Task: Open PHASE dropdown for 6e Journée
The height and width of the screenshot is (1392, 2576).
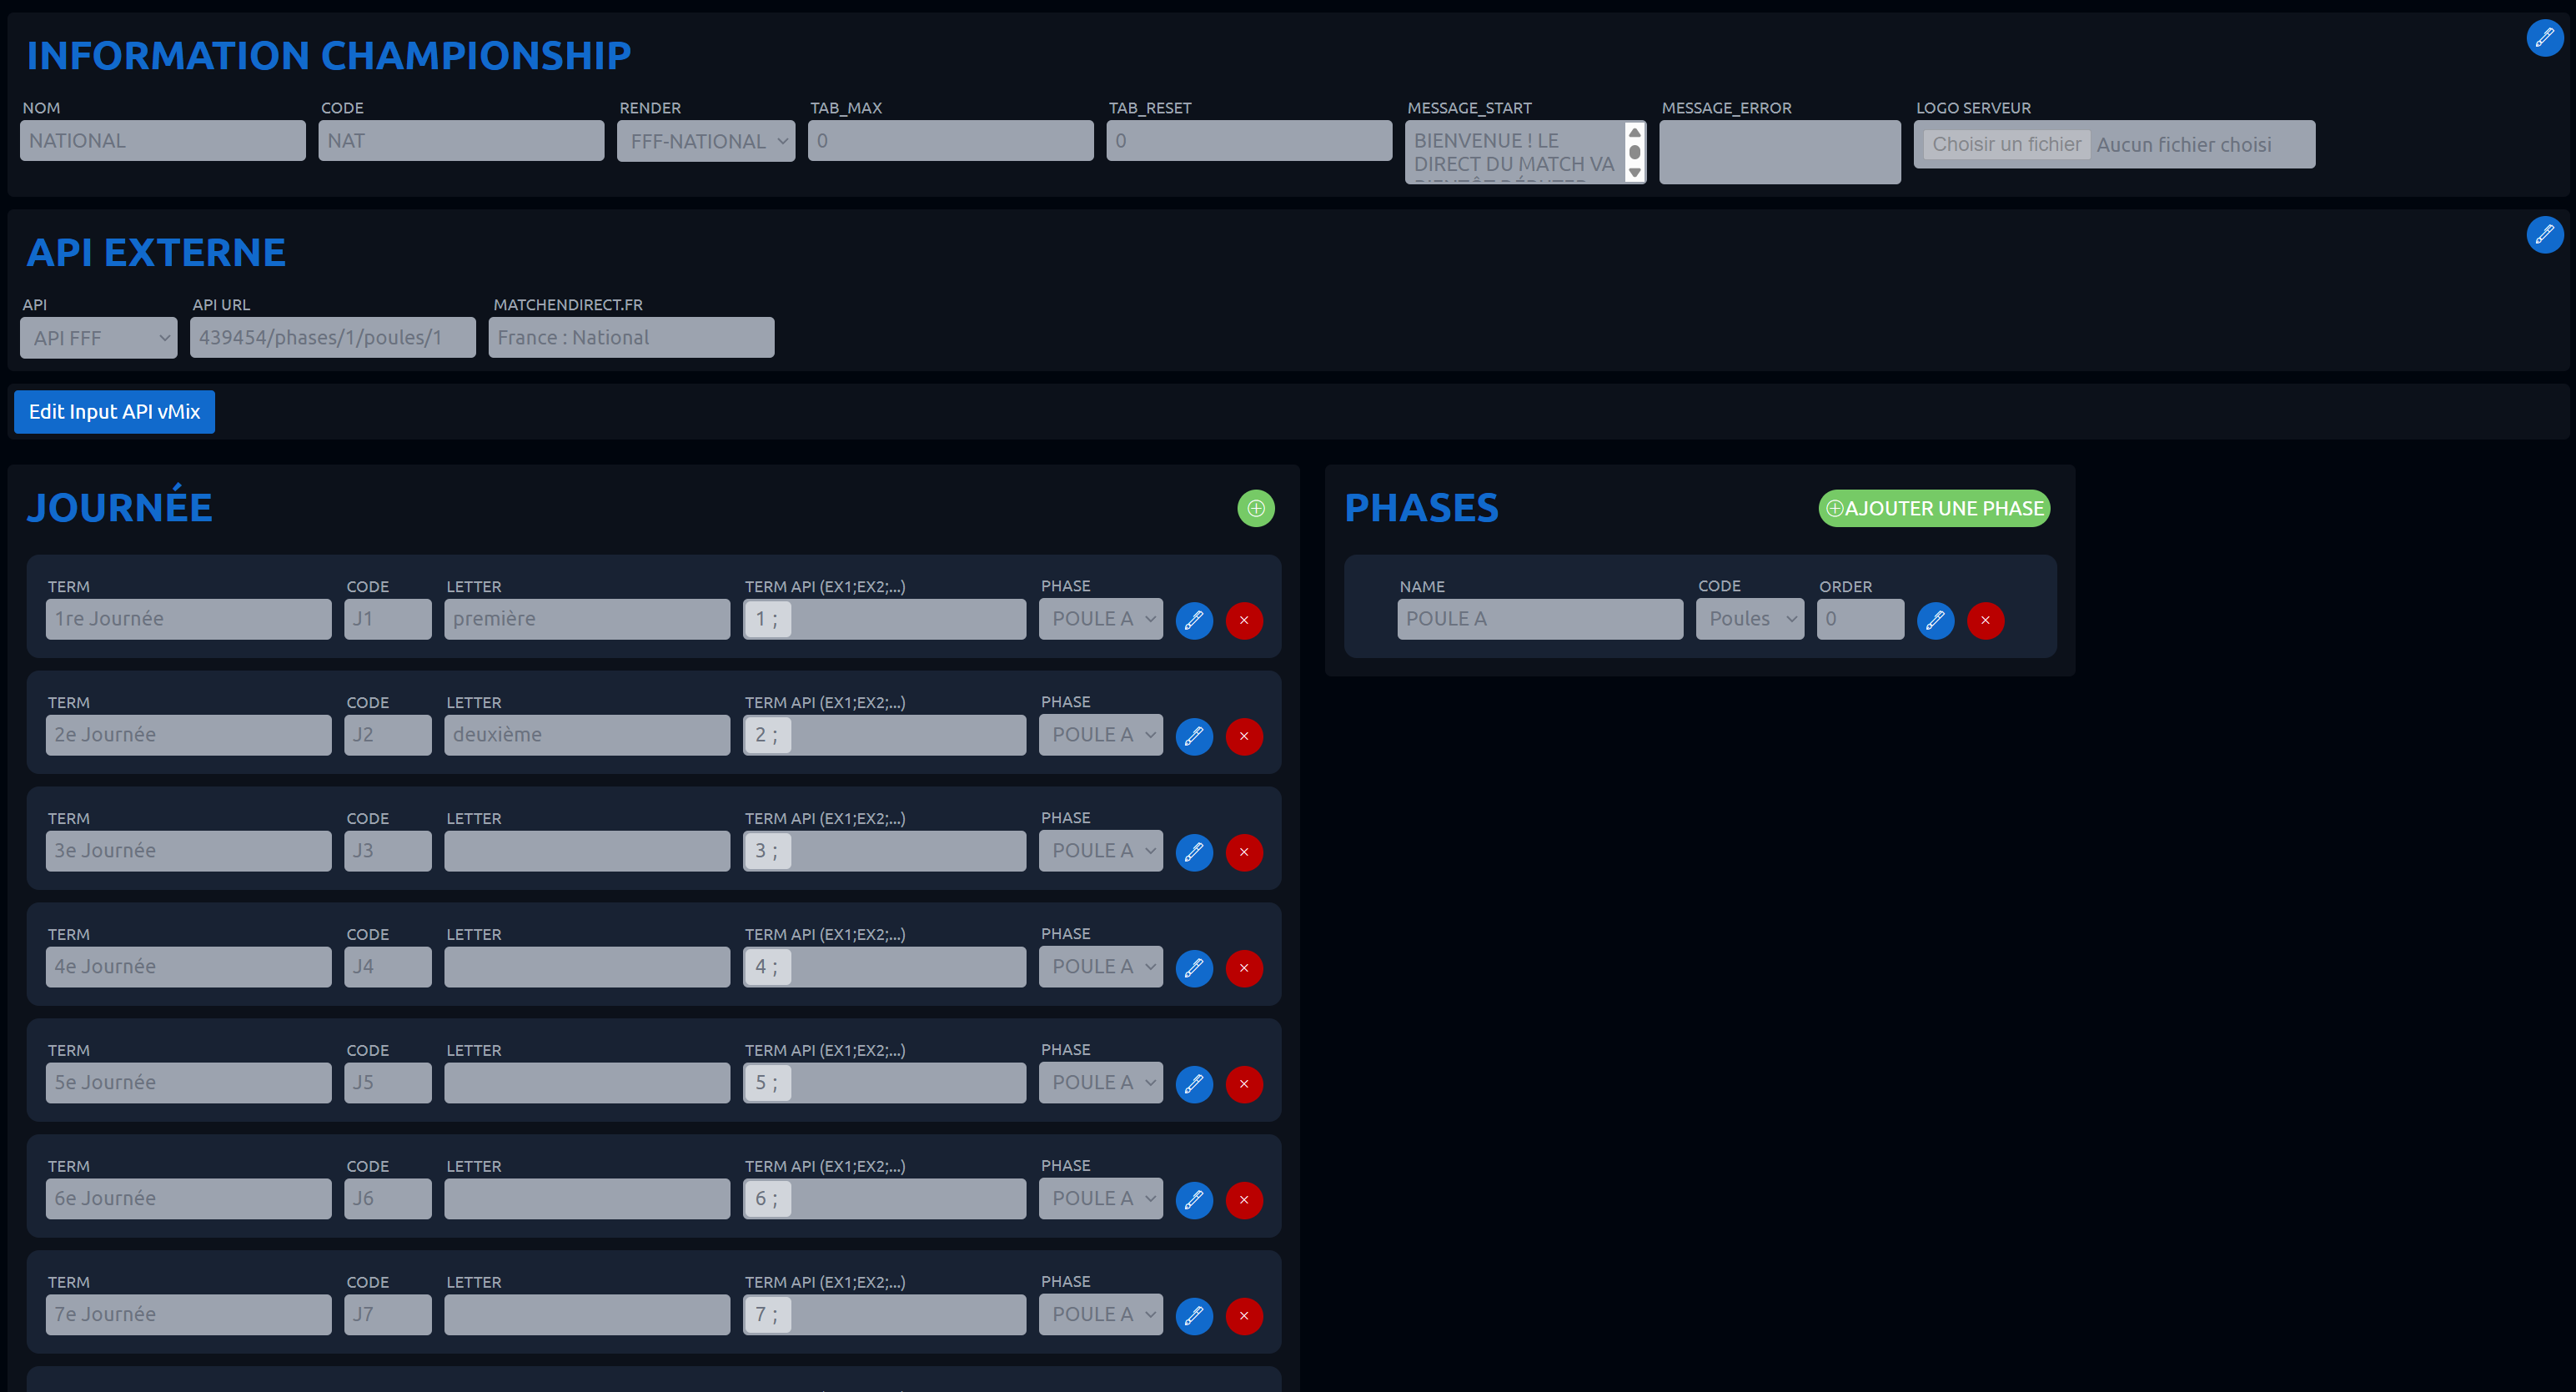Action: [1101, 1199]
